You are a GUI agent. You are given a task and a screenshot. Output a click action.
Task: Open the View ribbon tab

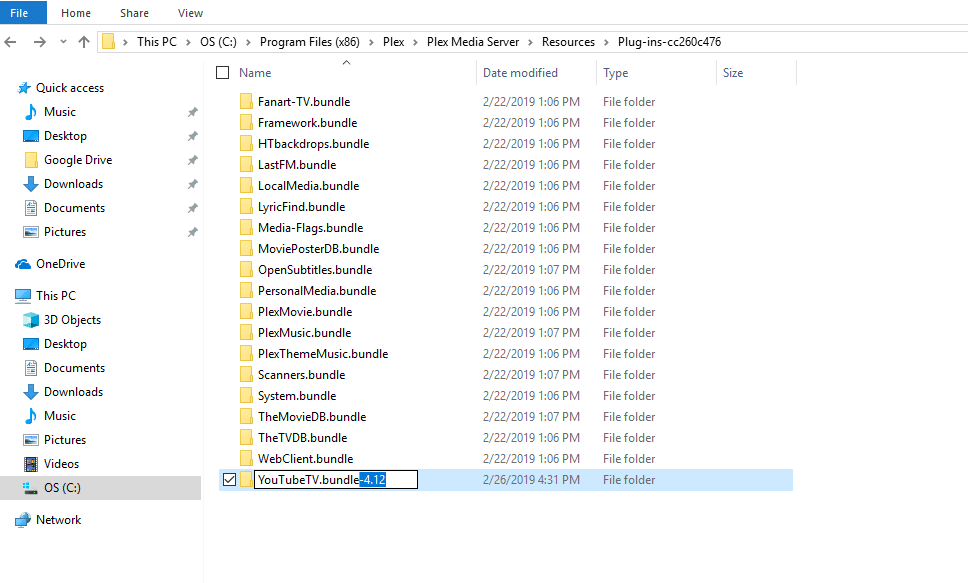pyautogui.click(x=190, y=13)
